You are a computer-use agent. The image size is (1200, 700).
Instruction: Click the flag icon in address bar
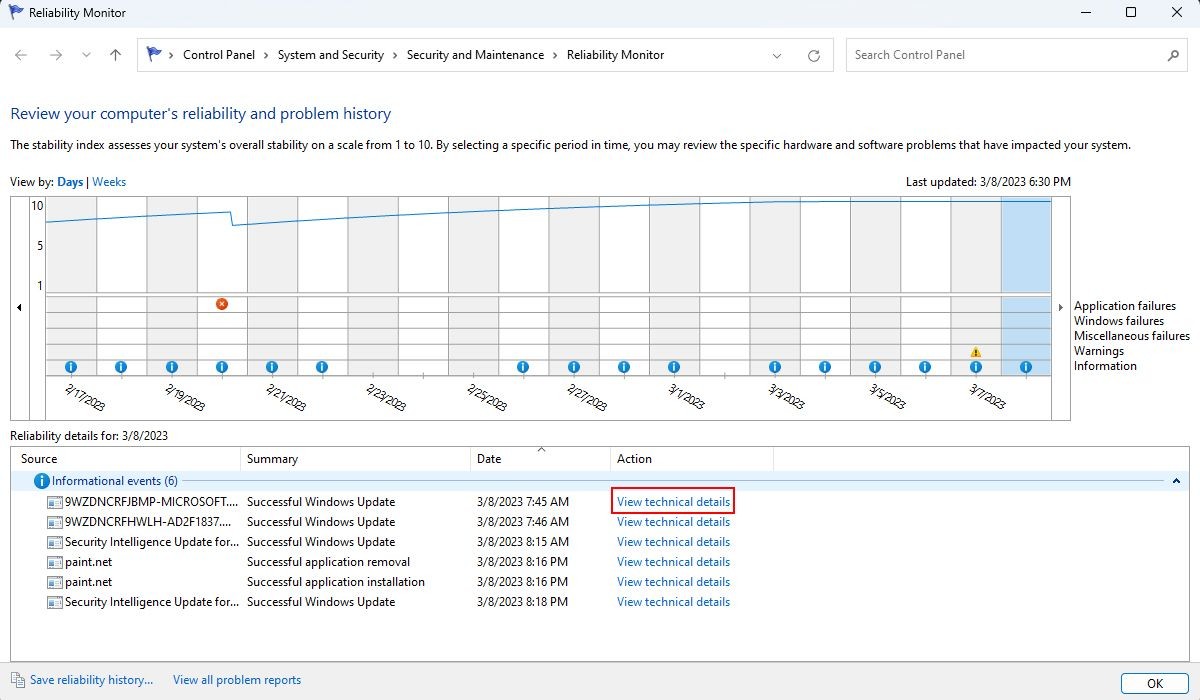154,55
